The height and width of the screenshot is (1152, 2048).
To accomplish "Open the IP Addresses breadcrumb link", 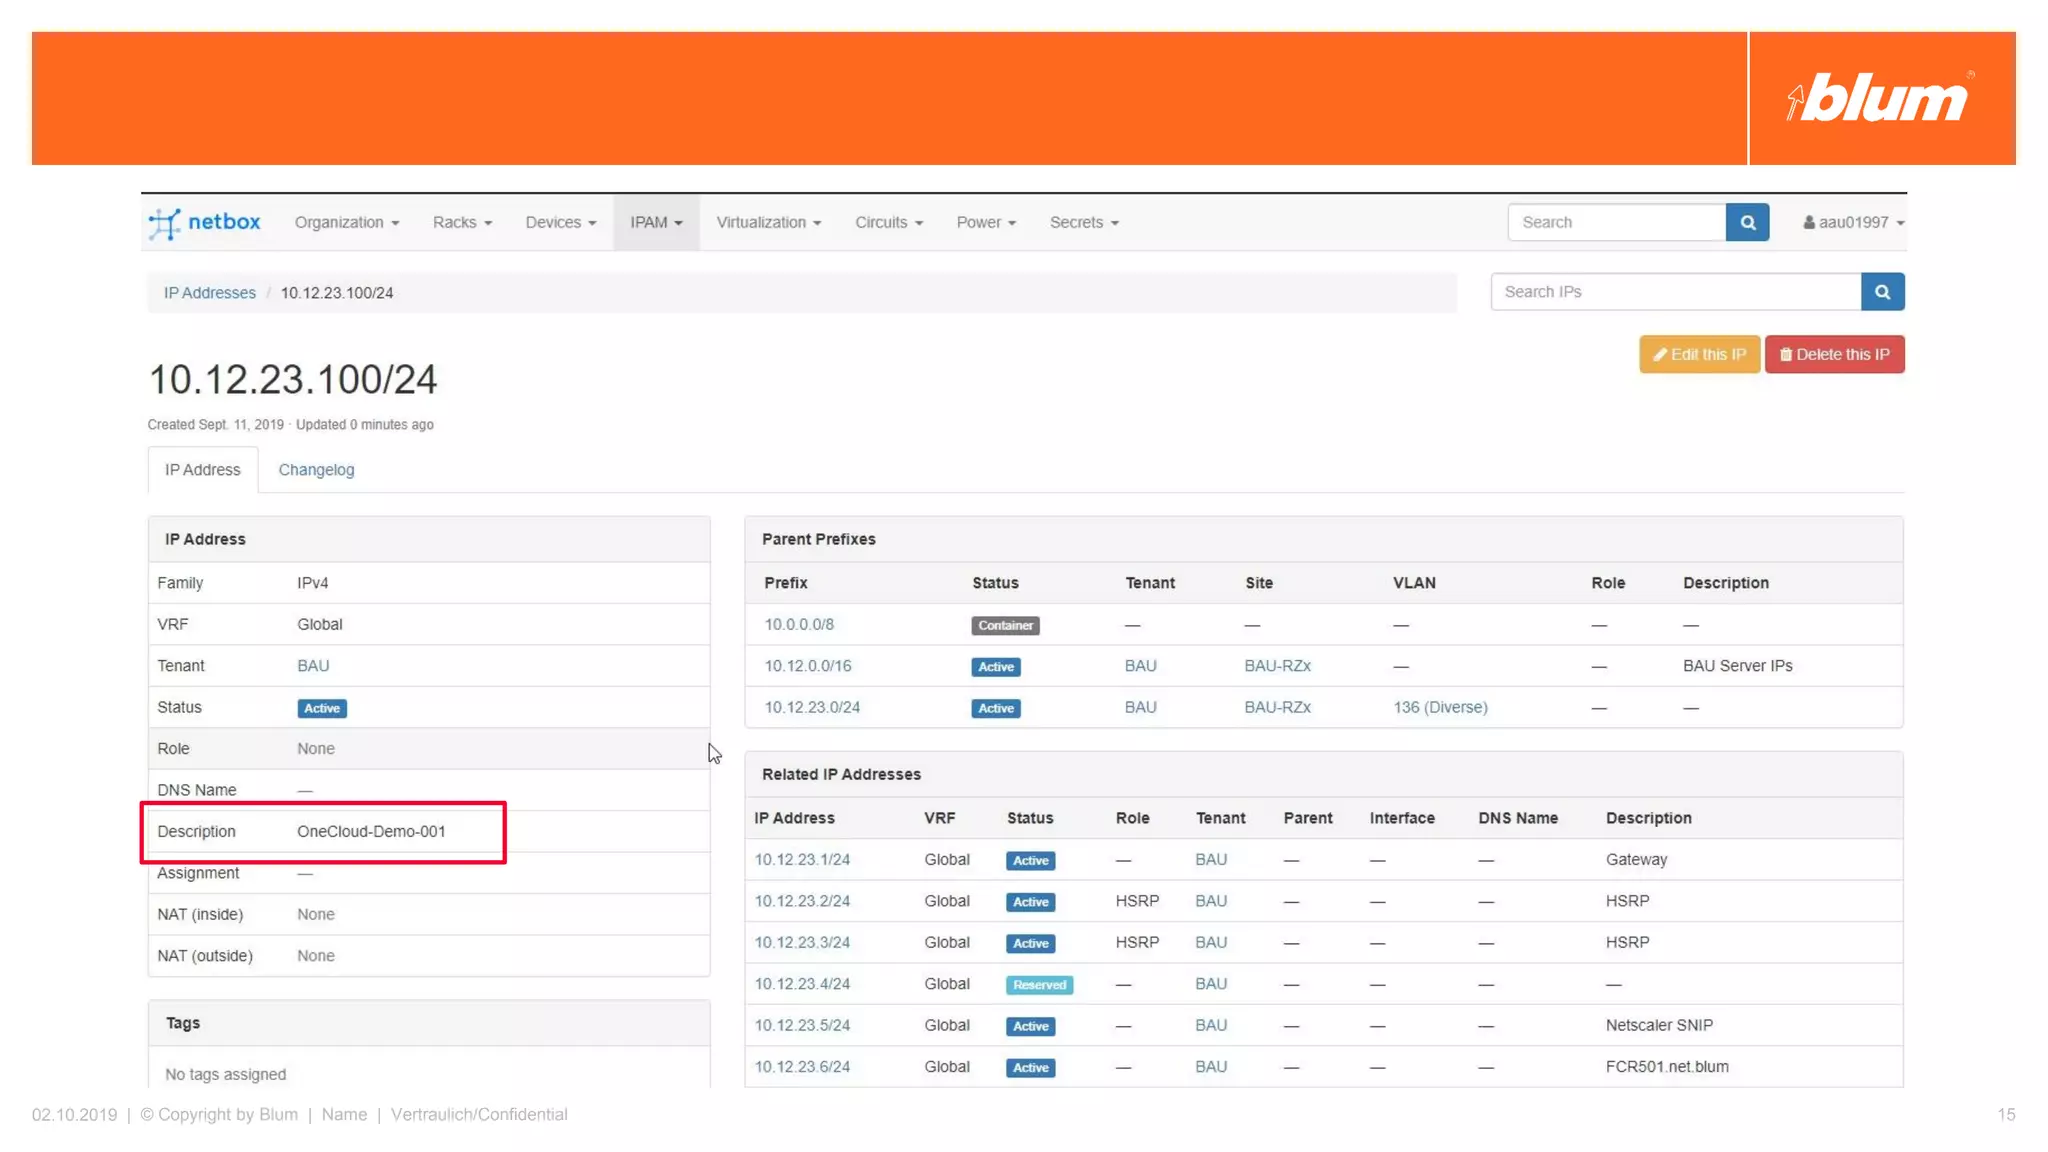I will coord(210,293).
